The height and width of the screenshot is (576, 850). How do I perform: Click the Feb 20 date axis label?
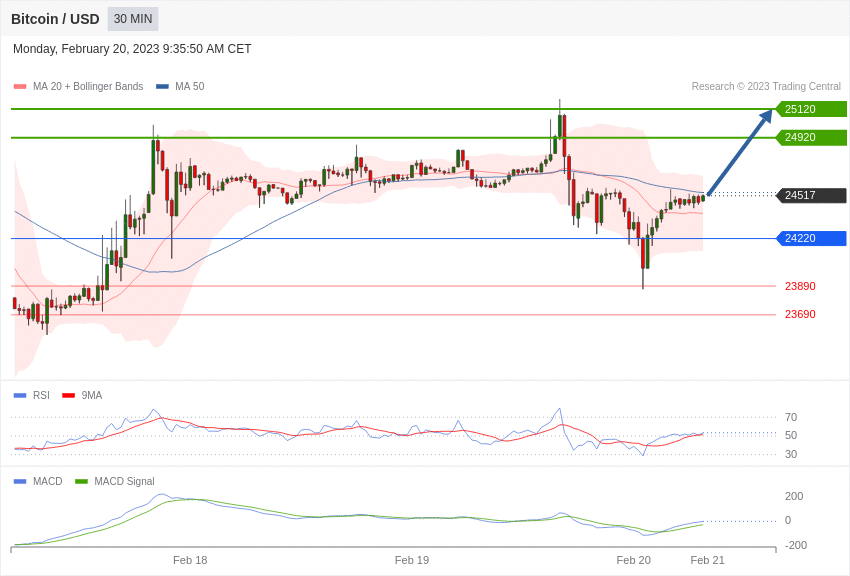pos(634,560)
